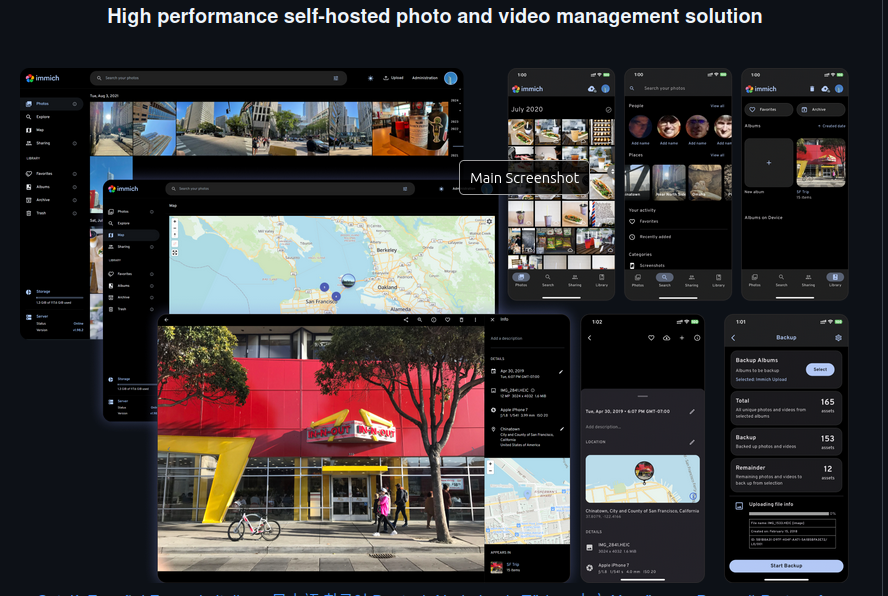Open the three-dot more menu in the photo viewer
This screenshot has width=888, height=596.
(x=475, y=320)
